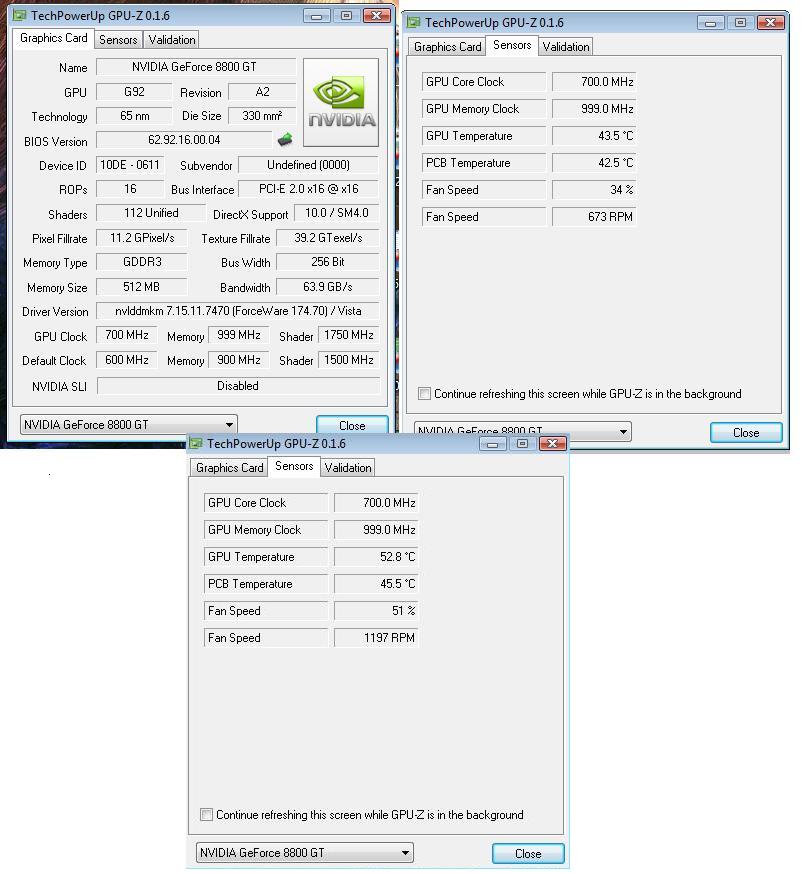The width and height of the screenshot is (804, 874).
Task: Click Close button in bottom Sensors window
Action: click(528, 853)
